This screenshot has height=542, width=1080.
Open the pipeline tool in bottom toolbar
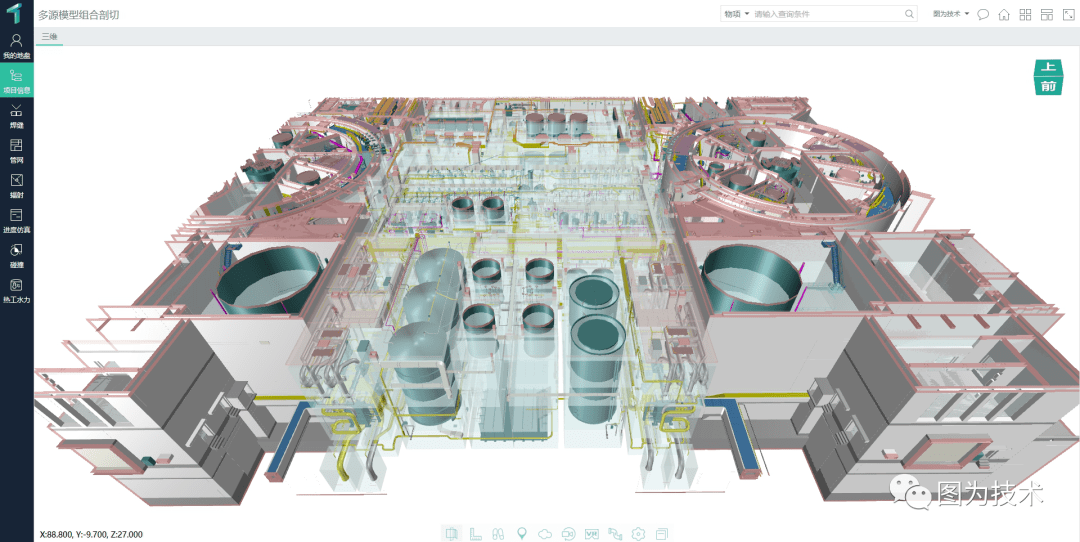coord(615,533)
